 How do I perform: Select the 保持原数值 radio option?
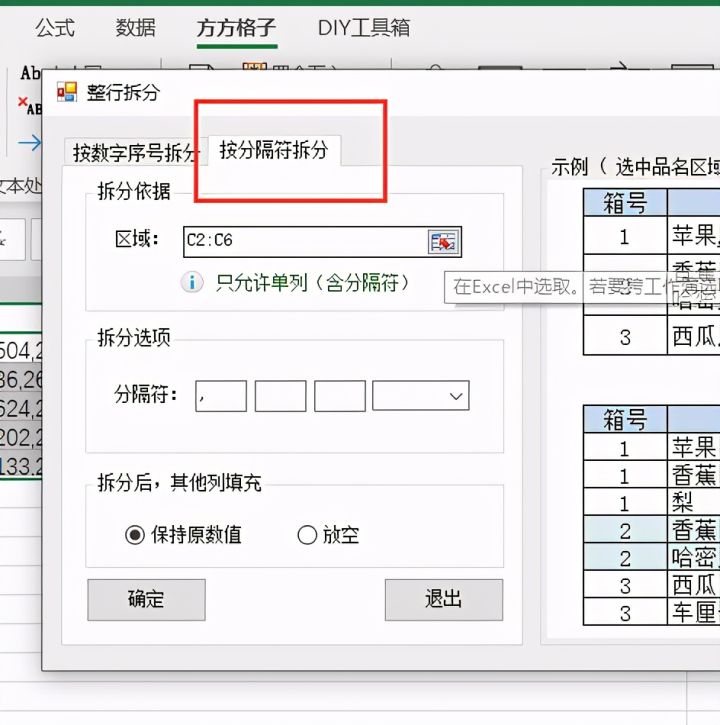[183, 535]
